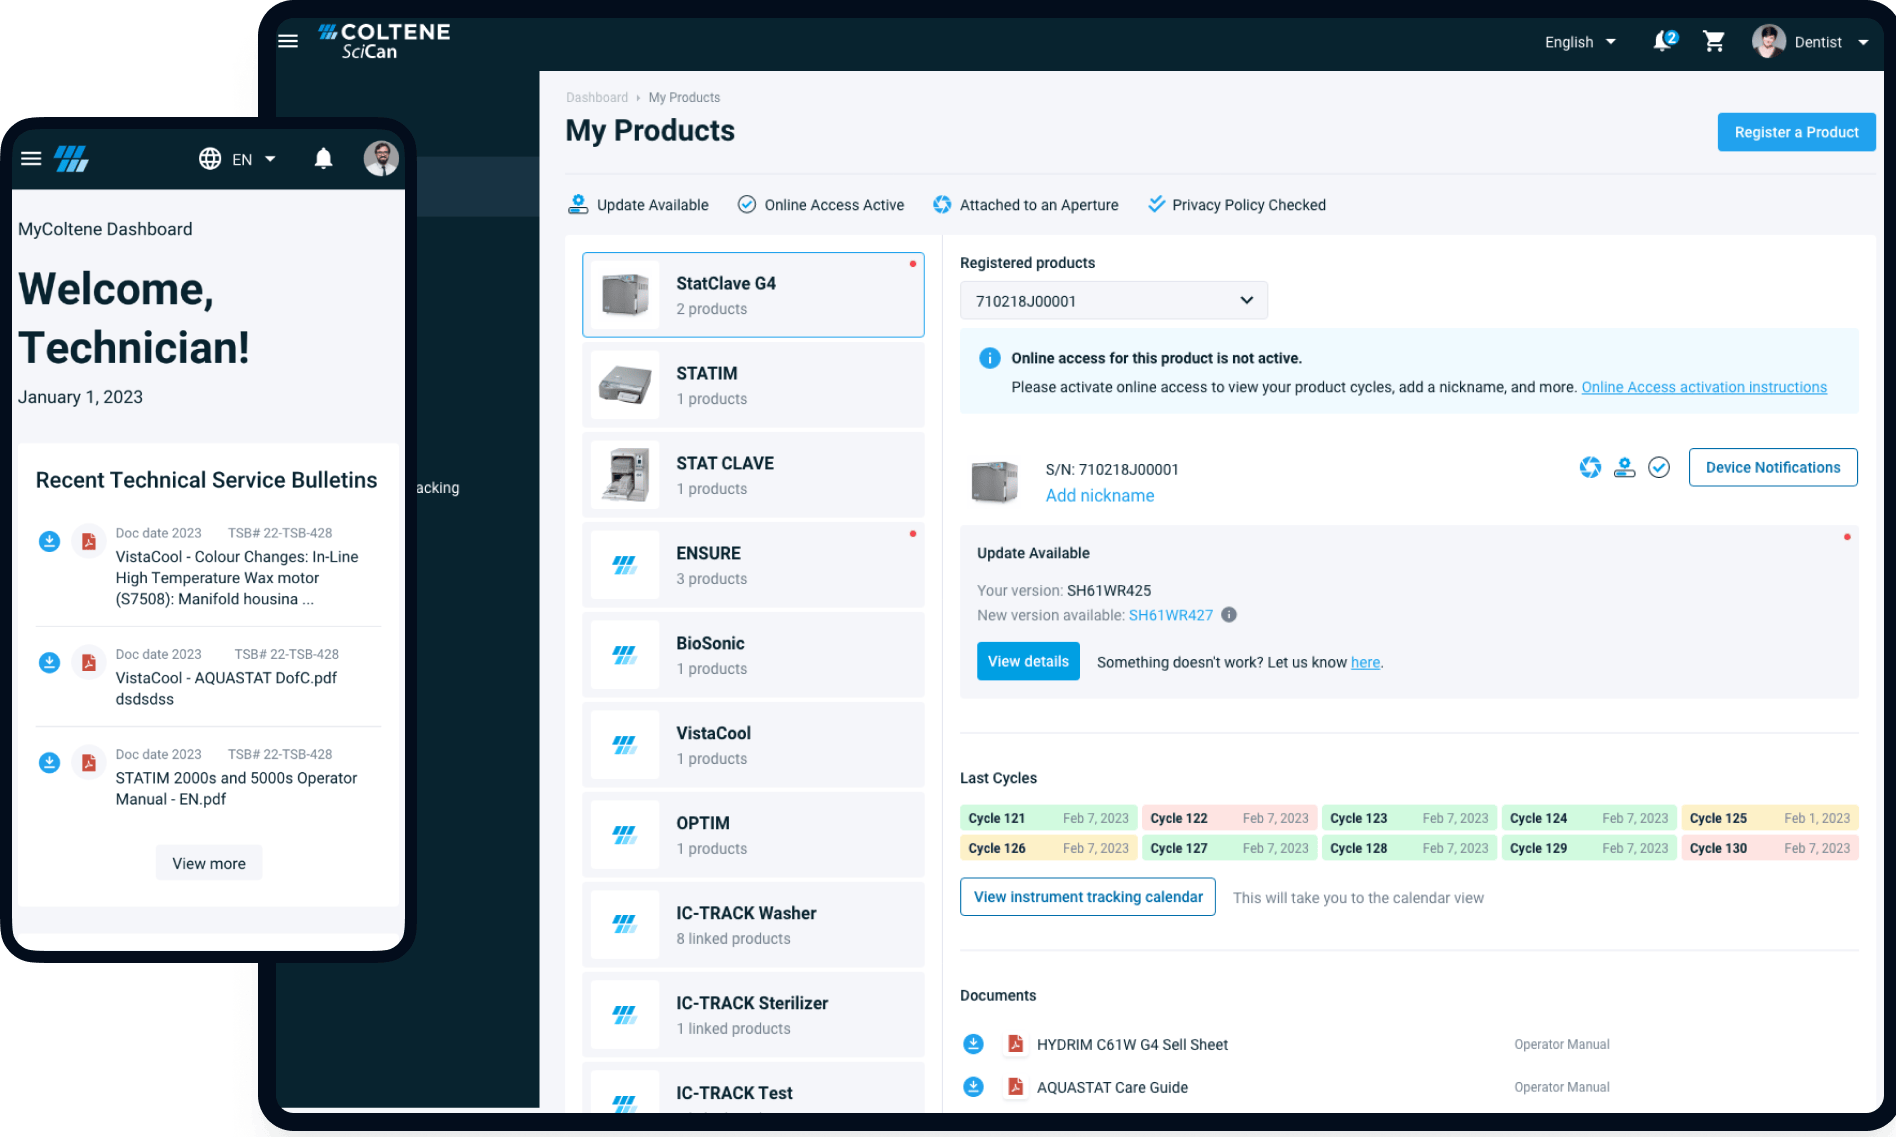The image size is (1896, 1137).
Task: Click the Register a Product button
Action: click(x=1796, y=132)
